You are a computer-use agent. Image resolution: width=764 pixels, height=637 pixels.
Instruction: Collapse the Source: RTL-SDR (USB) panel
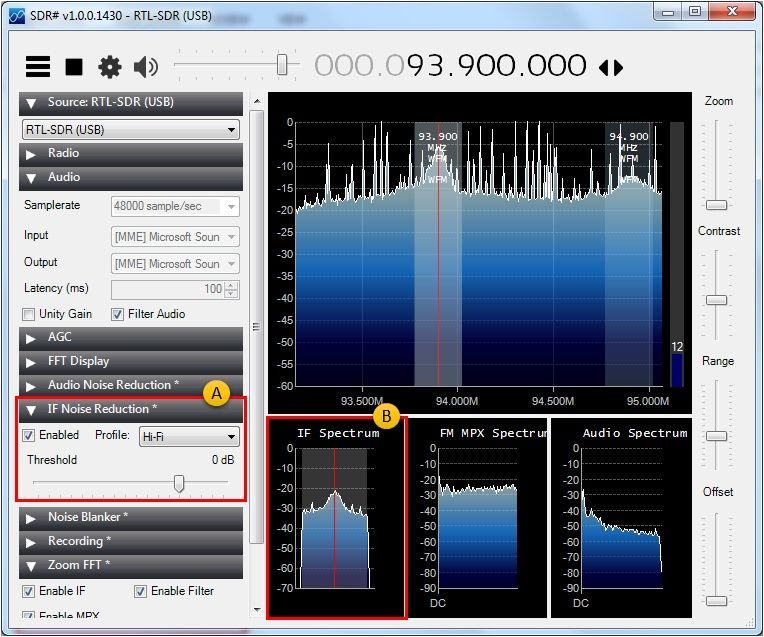point(131,103)
